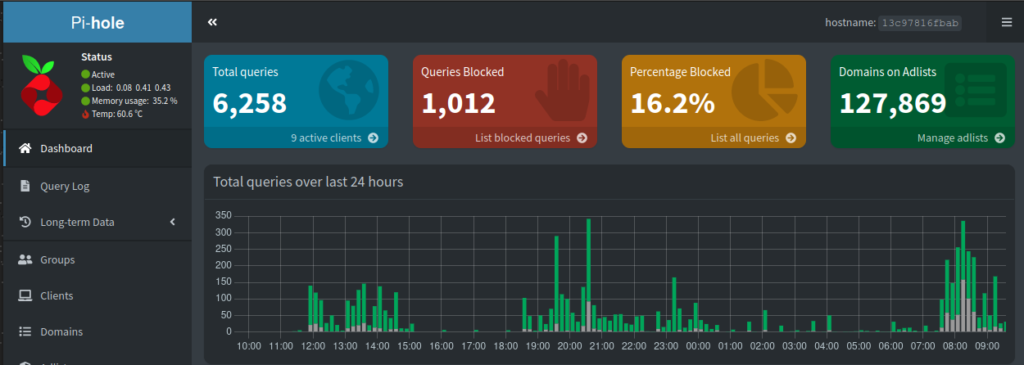Image resolution: width=1024 pixels, height=365 pixels.
Task: Click arrow icon beside List all queries
Action: (x=791, y=138)
